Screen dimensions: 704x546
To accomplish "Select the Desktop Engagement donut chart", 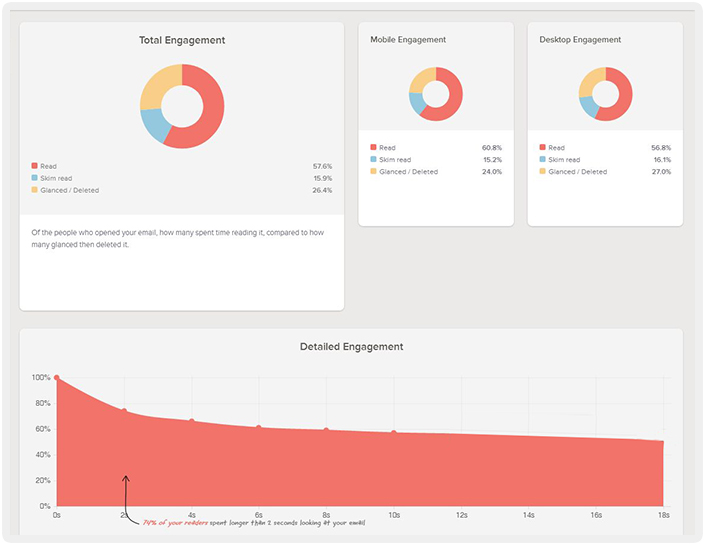I will (605, 94).
